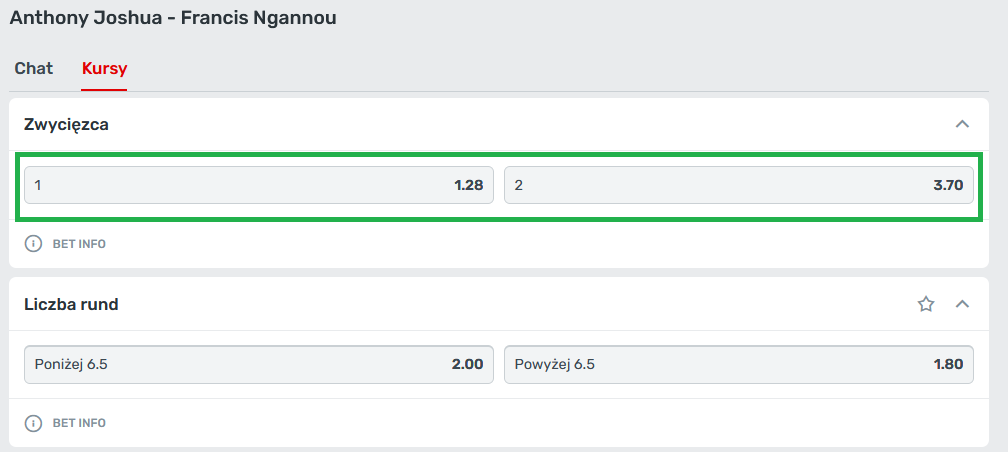
Task: Click the info icon under Liczba rund
Action: [33, 423]
